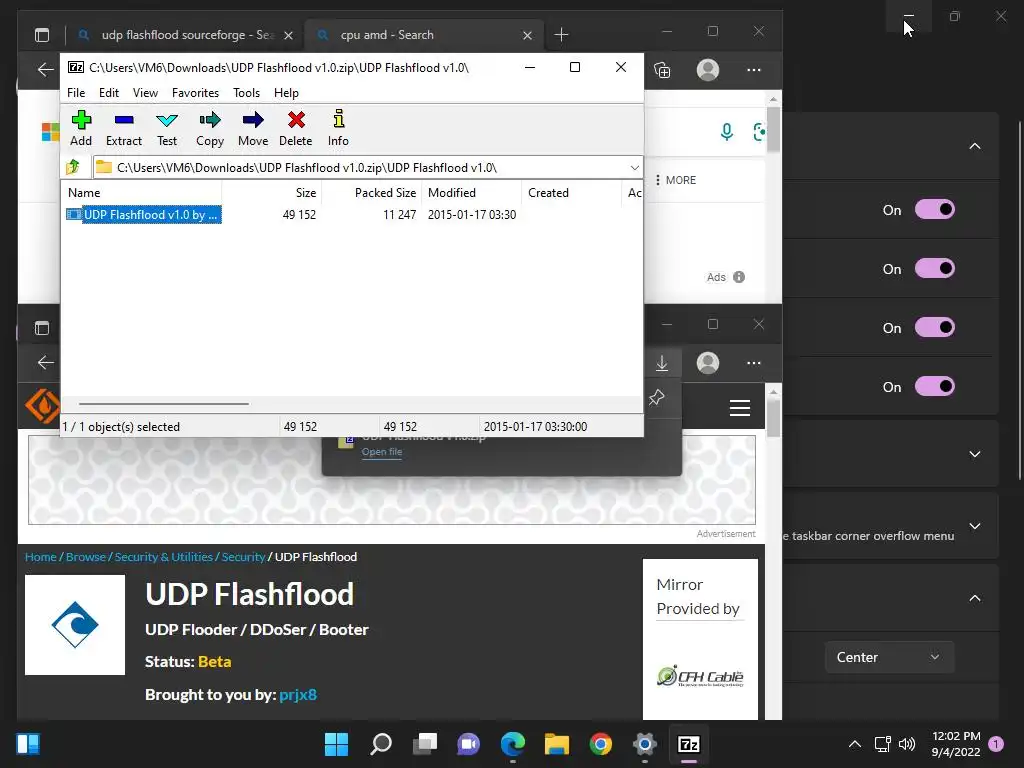
Task: Open the SourceForge hamburger menu
Action: pos(739,408)
